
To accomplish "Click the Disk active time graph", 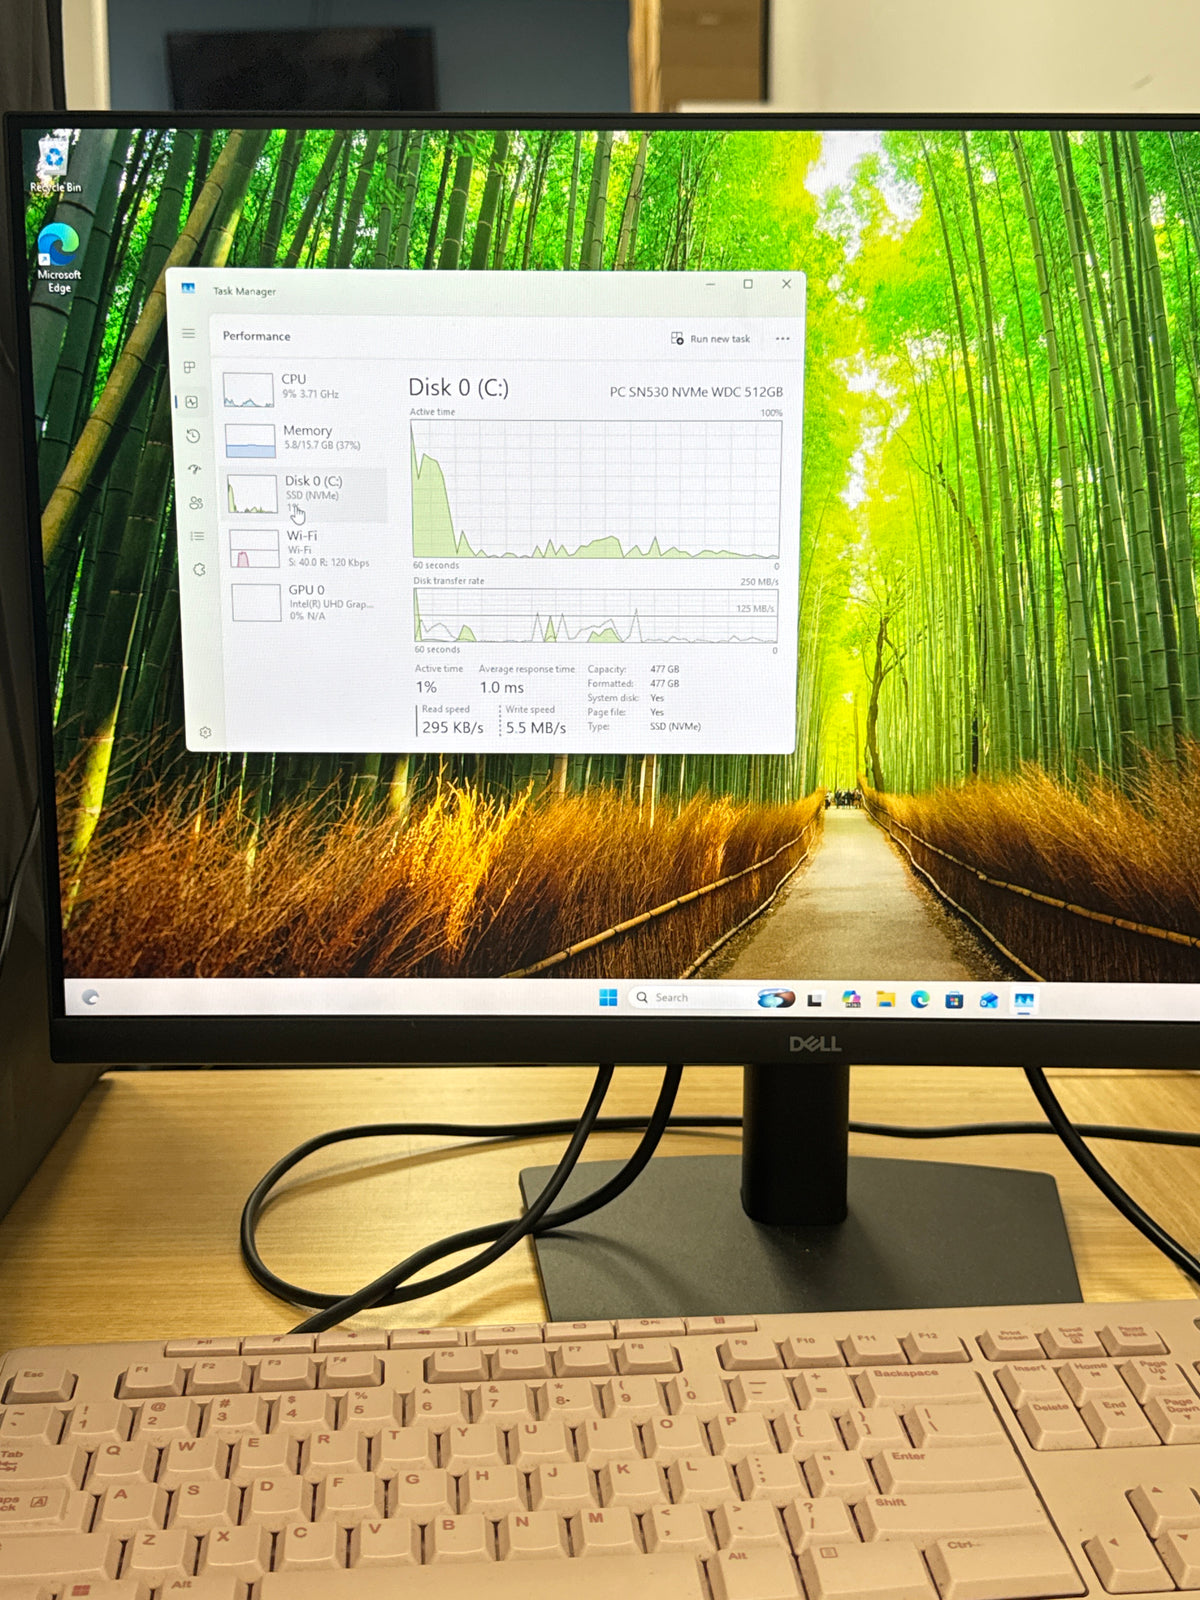I will (595, 489).
